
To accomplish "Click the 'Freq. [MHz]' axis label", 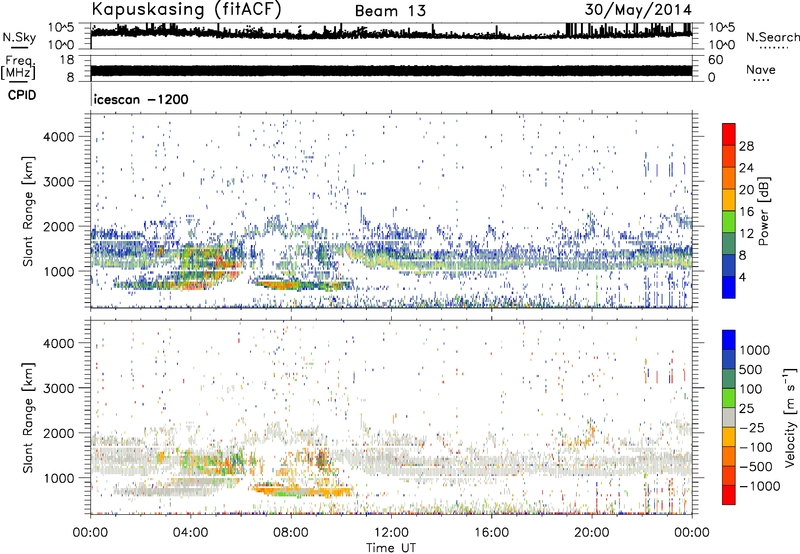I will point(18,67).
